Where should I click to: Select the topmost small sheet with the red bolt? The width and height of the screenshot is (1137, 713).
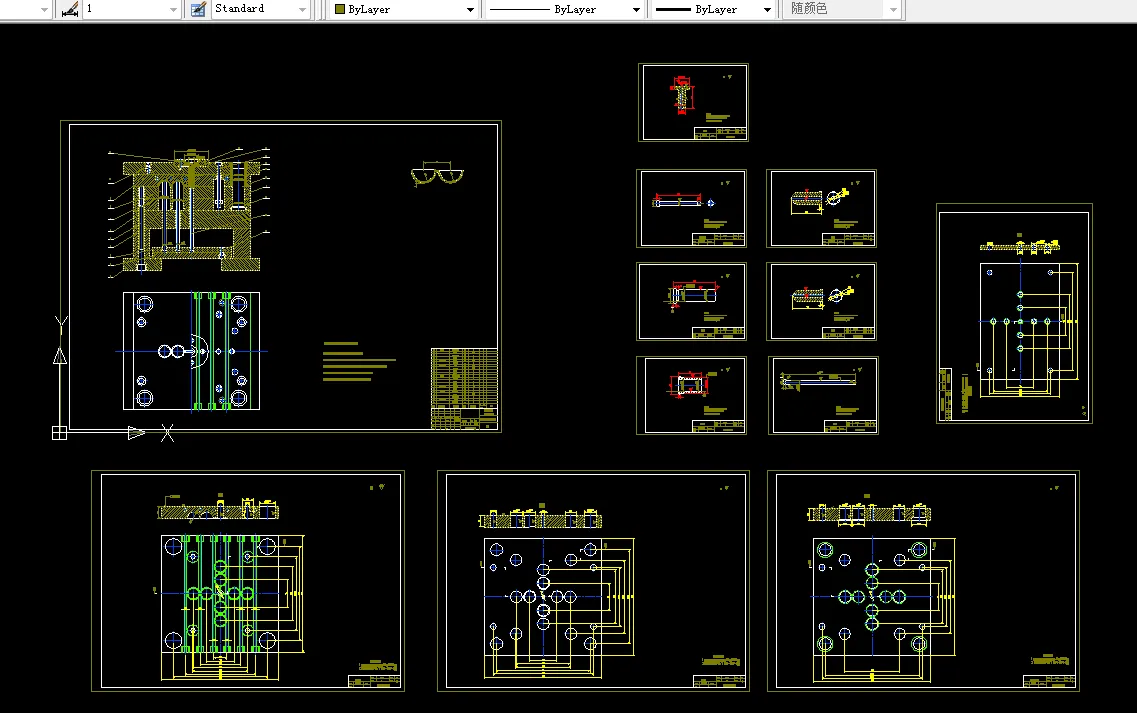click(693, 102)
